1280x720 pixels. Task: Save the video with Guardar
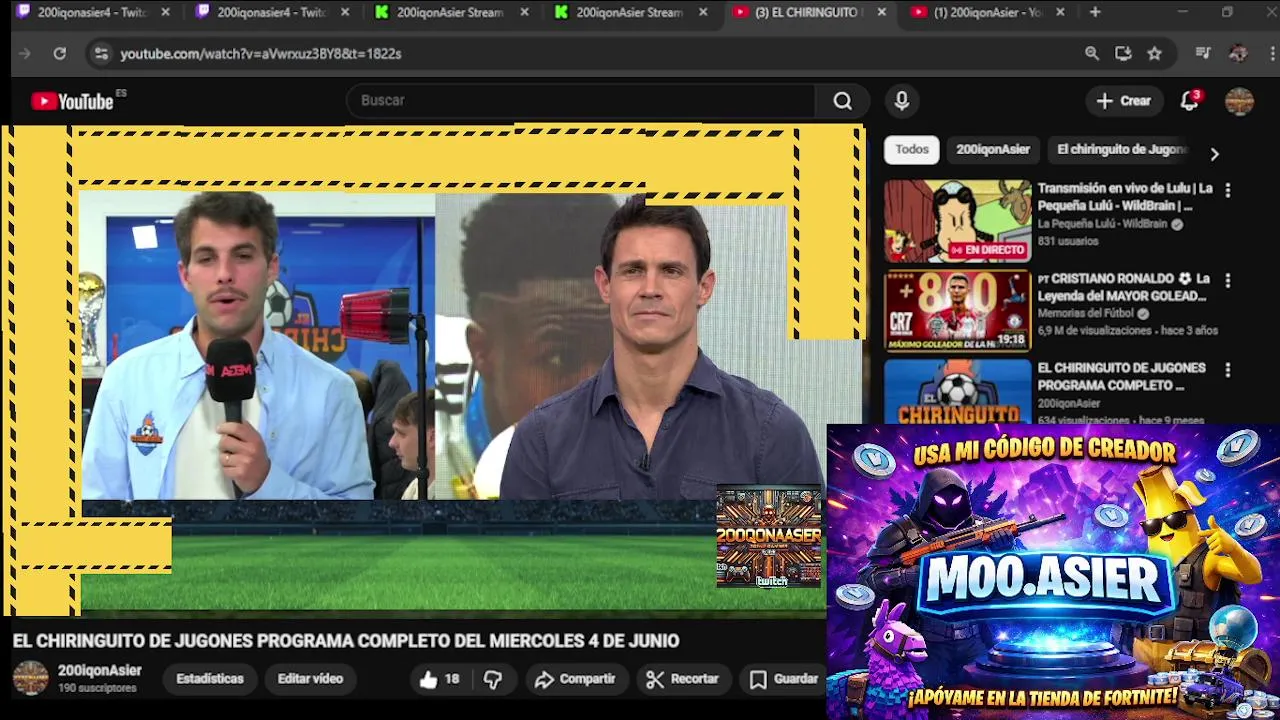pos(784,679)
